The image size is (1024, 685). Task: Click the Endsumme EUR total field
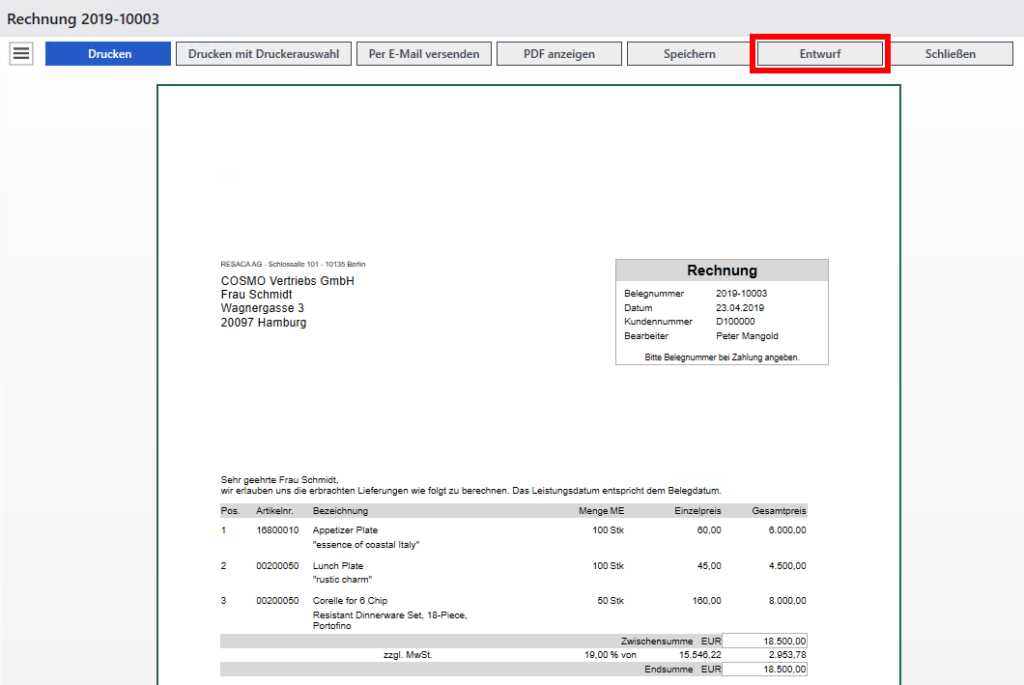coord(765,669)
